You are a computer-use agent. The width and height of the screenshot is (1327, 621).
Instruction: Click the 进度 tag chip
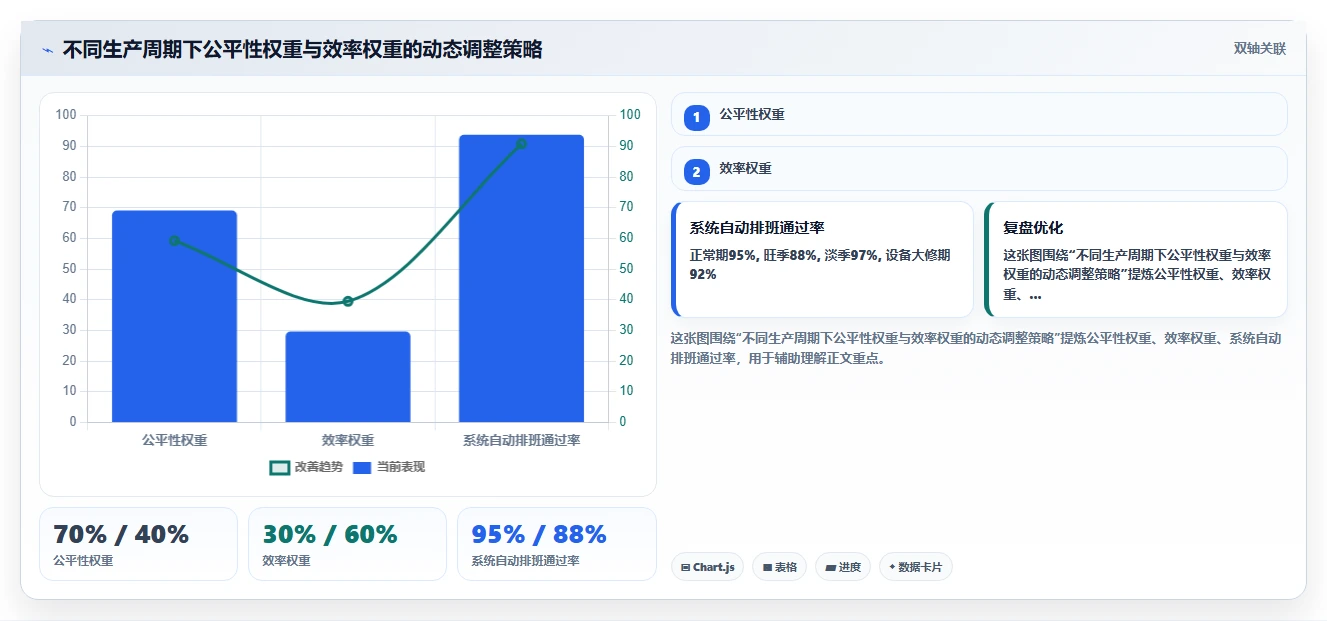[843, 567]
